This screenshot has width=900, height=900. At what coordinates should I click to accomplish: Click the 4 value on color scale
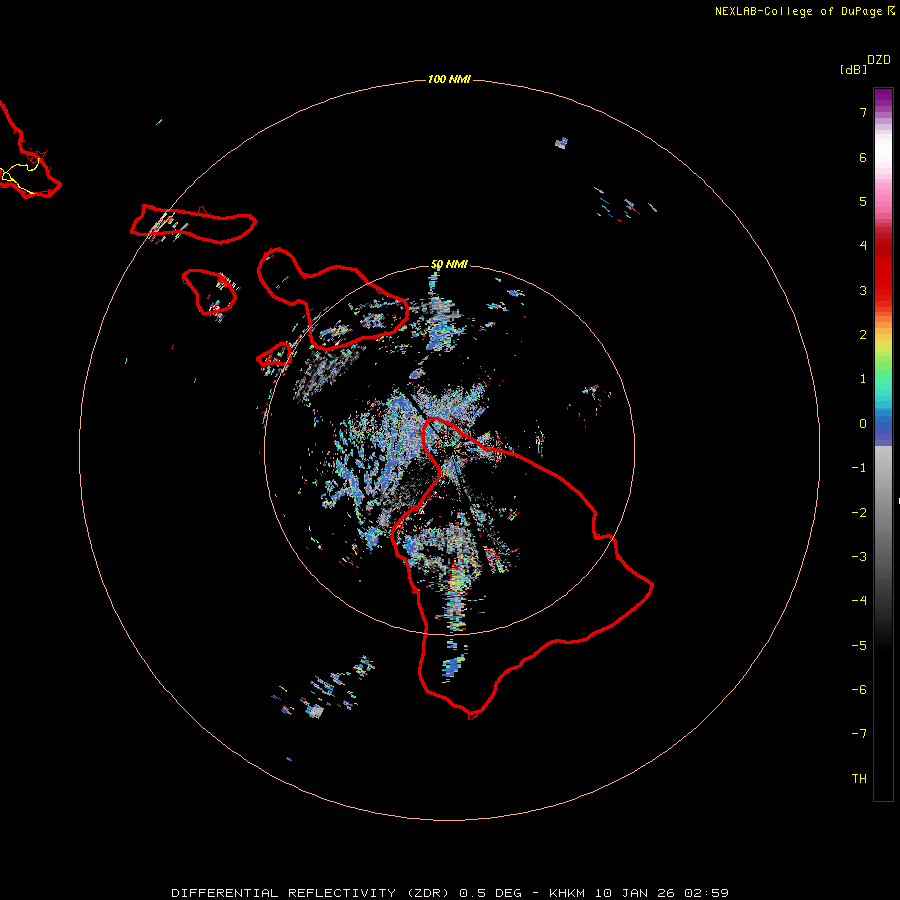point(863,246)
